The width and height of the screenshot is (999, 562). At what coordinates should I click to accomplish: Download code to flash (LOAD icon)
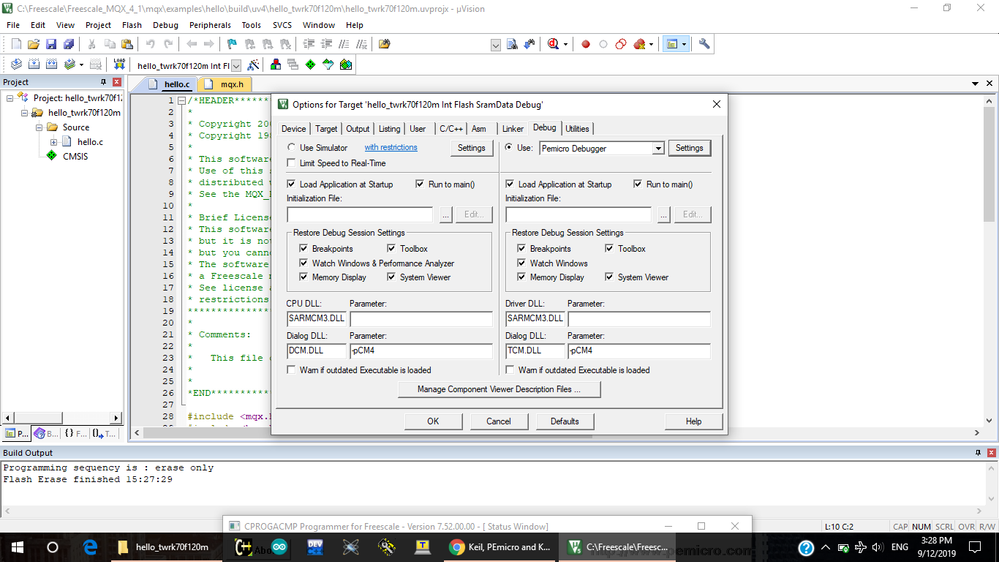[119, 64]
